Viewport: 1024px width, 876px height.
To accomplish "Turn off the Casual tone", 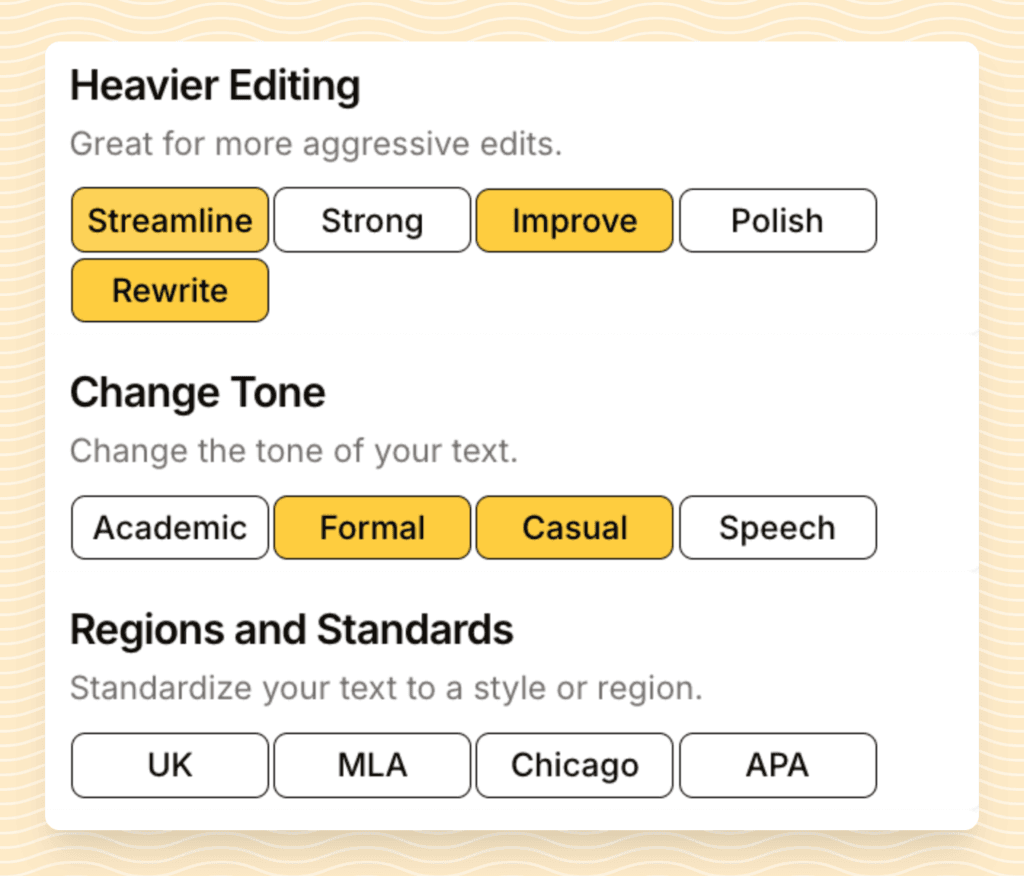I will (574, 527).
